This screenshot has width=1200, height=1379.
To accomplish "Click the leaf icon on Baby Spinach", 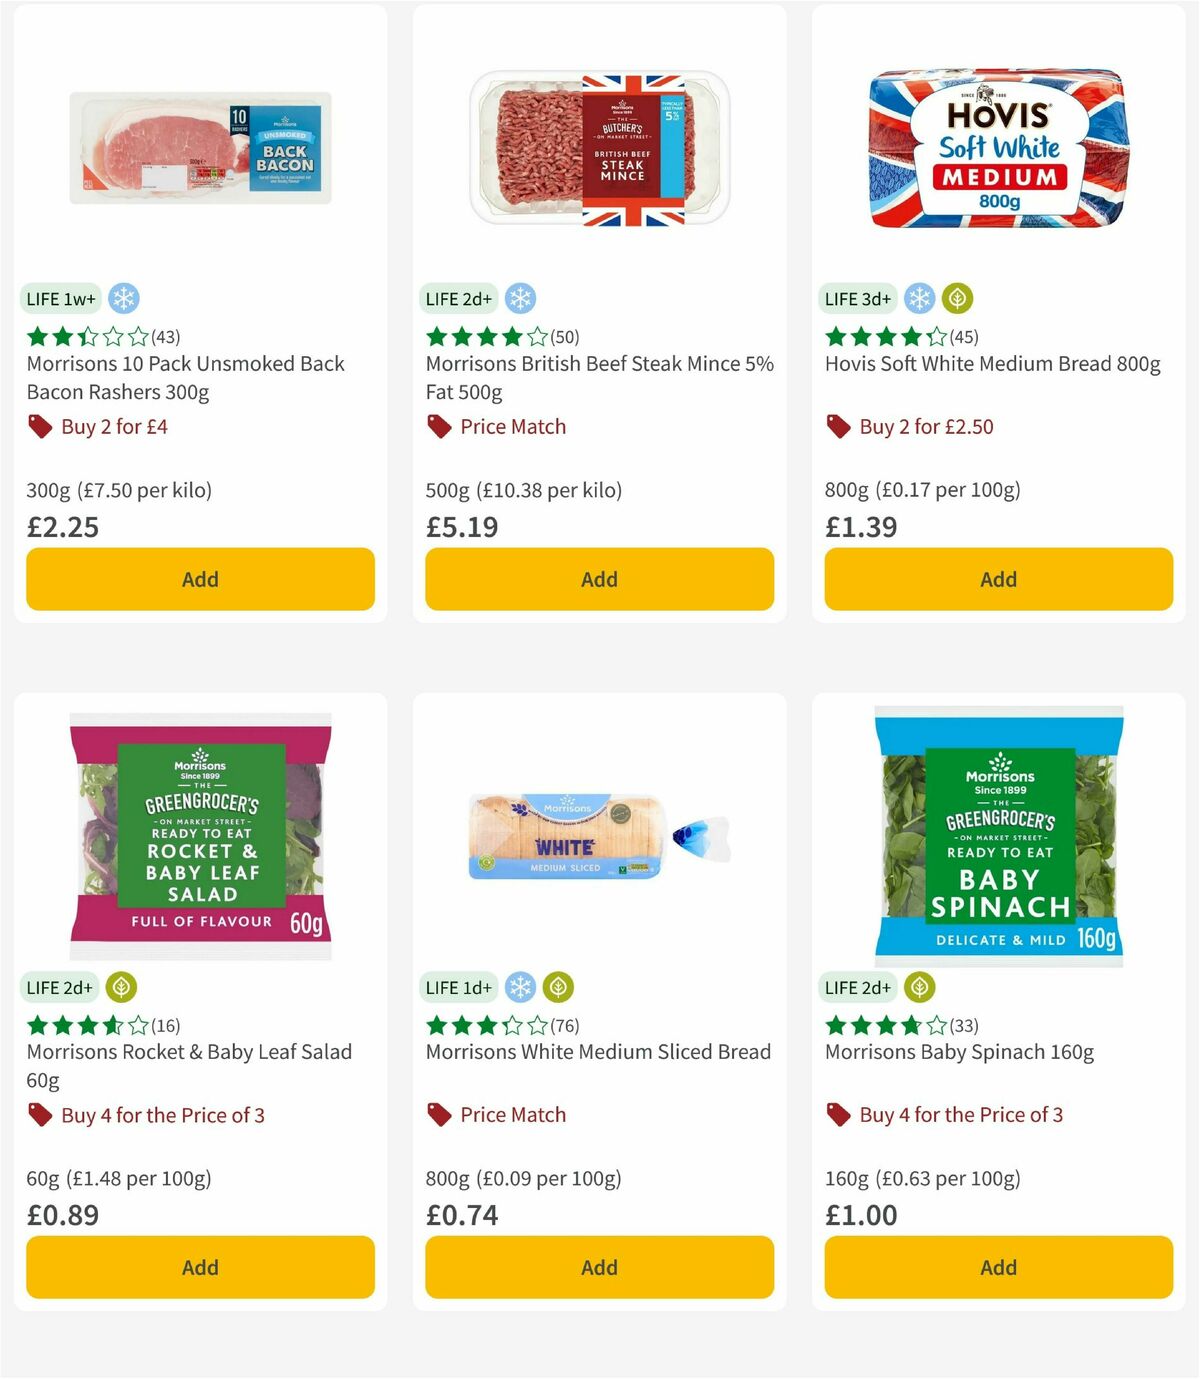I will (919, 987).
